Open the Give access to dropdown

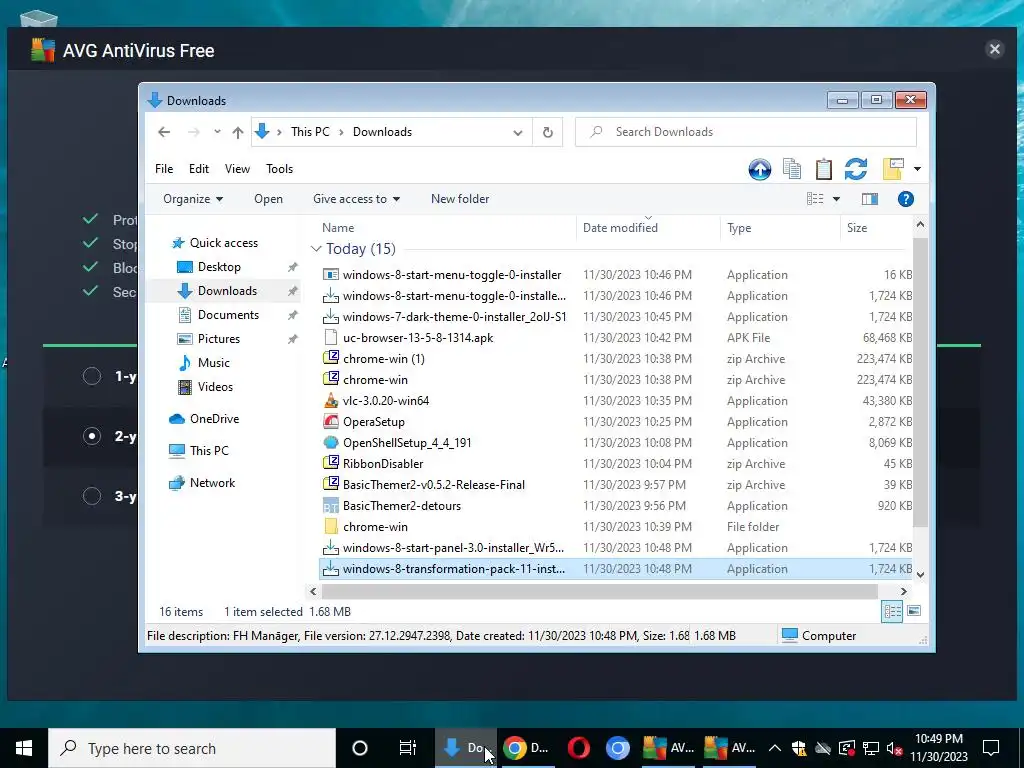click(x=356, y=199)
